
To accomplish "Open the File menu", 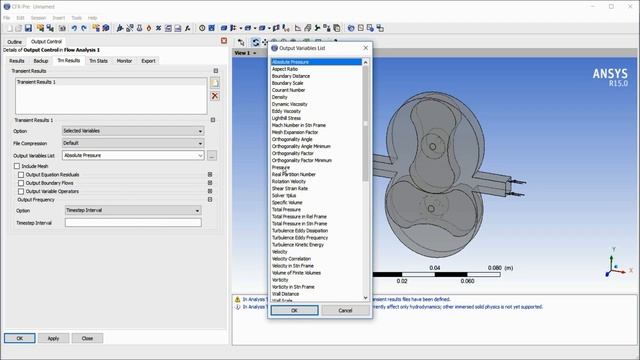I will point(7,18).
